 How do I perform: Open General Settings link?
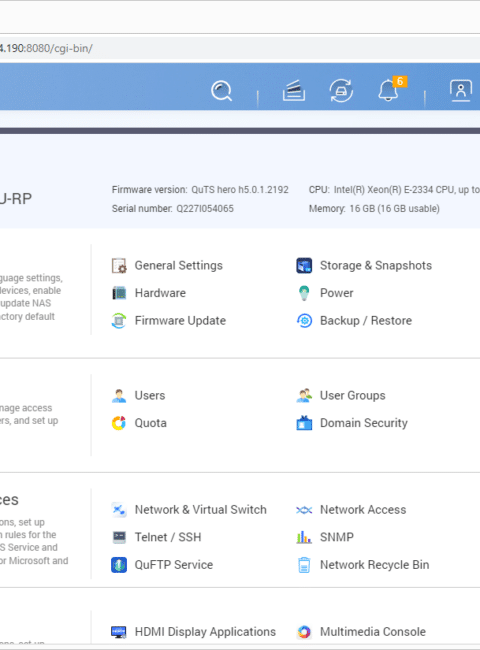pos(179,266)
